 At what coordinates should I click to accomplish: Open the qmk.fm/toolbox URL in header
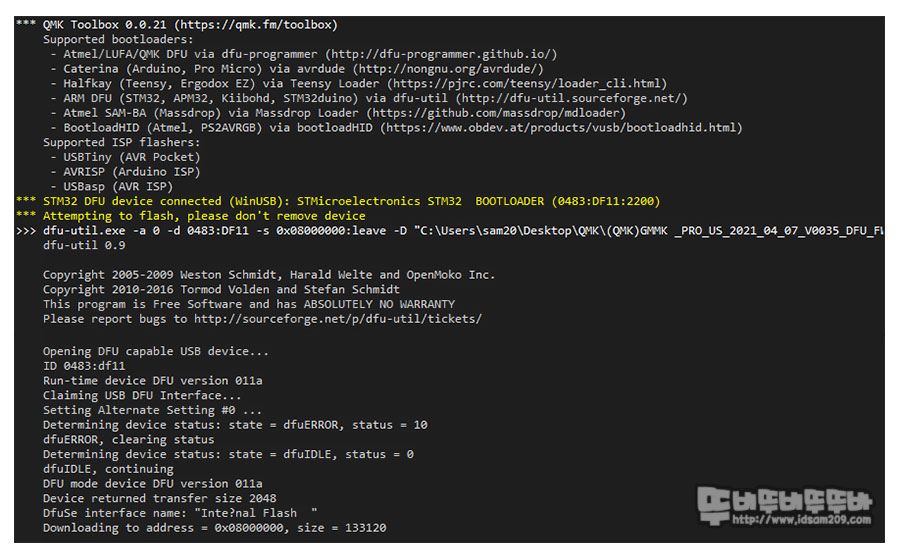point(256,25)
